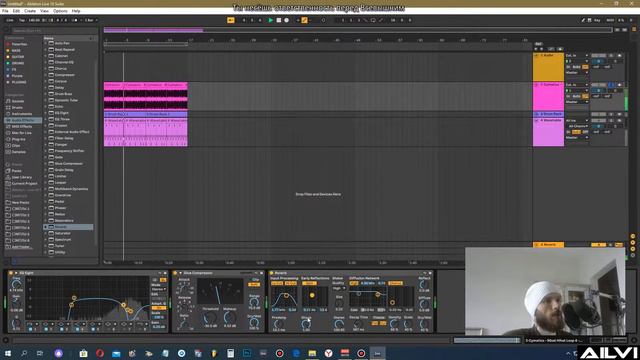Image resolution: width=640 pixels, height=360 pixels.
Task: Click the Link button in control bar
Action: click(10, 20)
